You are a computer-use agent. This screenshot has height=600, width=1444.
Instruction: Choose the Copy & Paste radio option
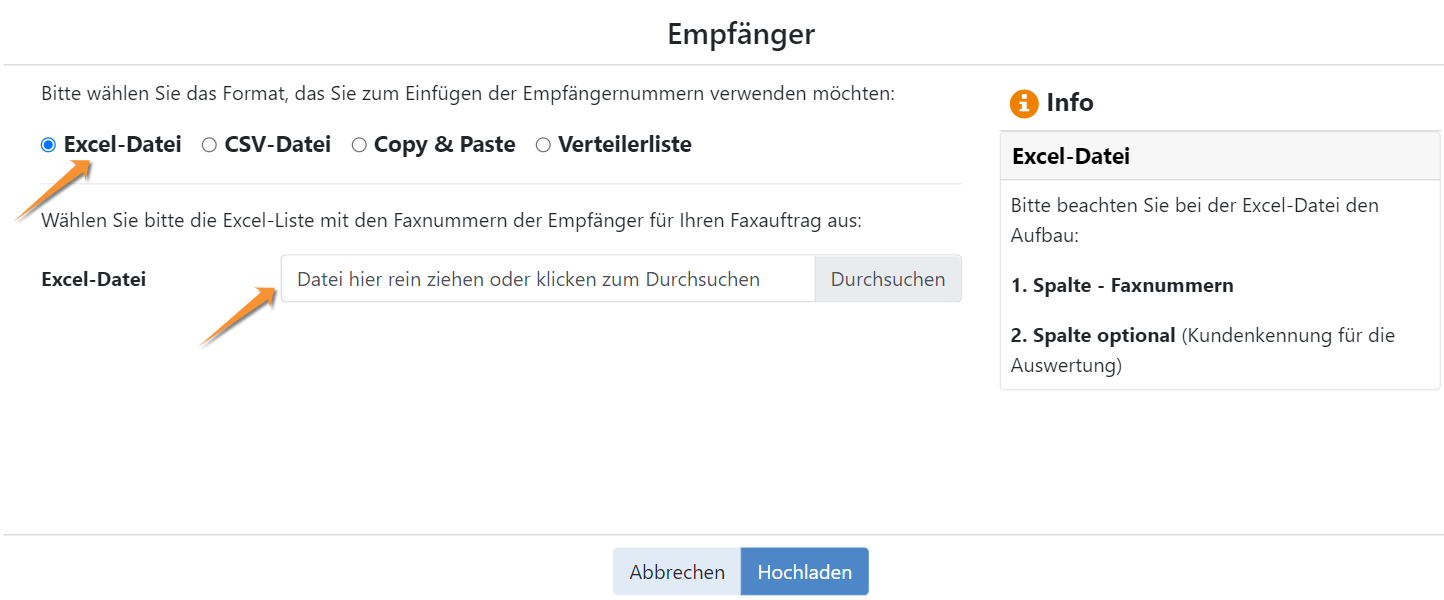(x=359, y=145)
